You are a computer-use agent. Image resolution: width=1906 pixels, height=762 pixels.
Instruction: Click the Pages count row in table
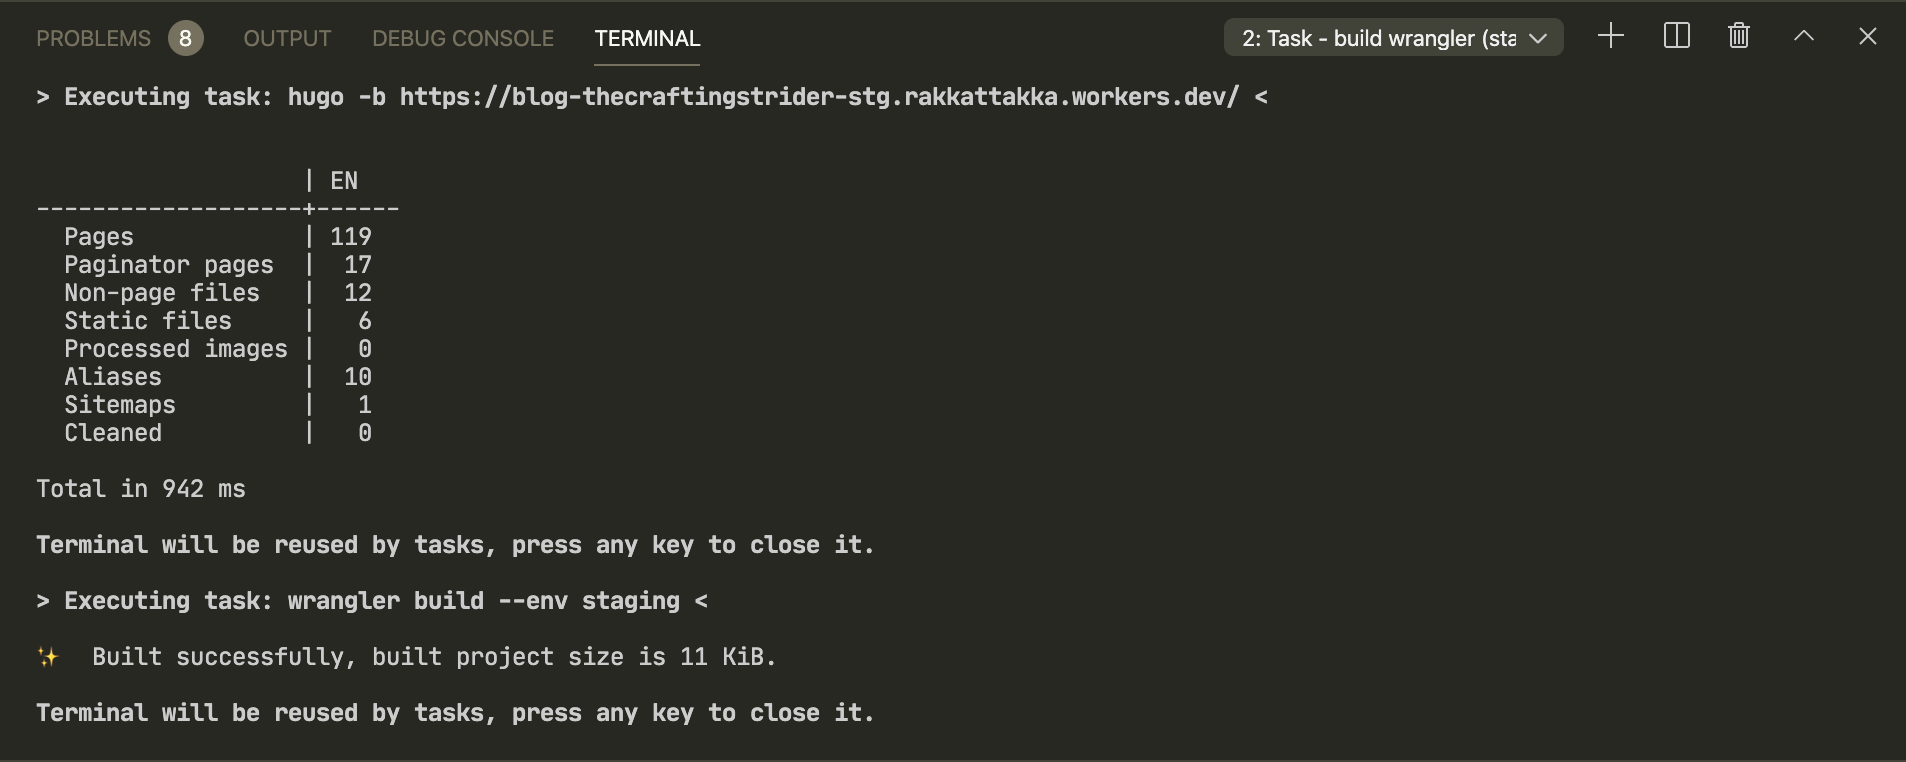pyautogui.click(x=218, y=237)
